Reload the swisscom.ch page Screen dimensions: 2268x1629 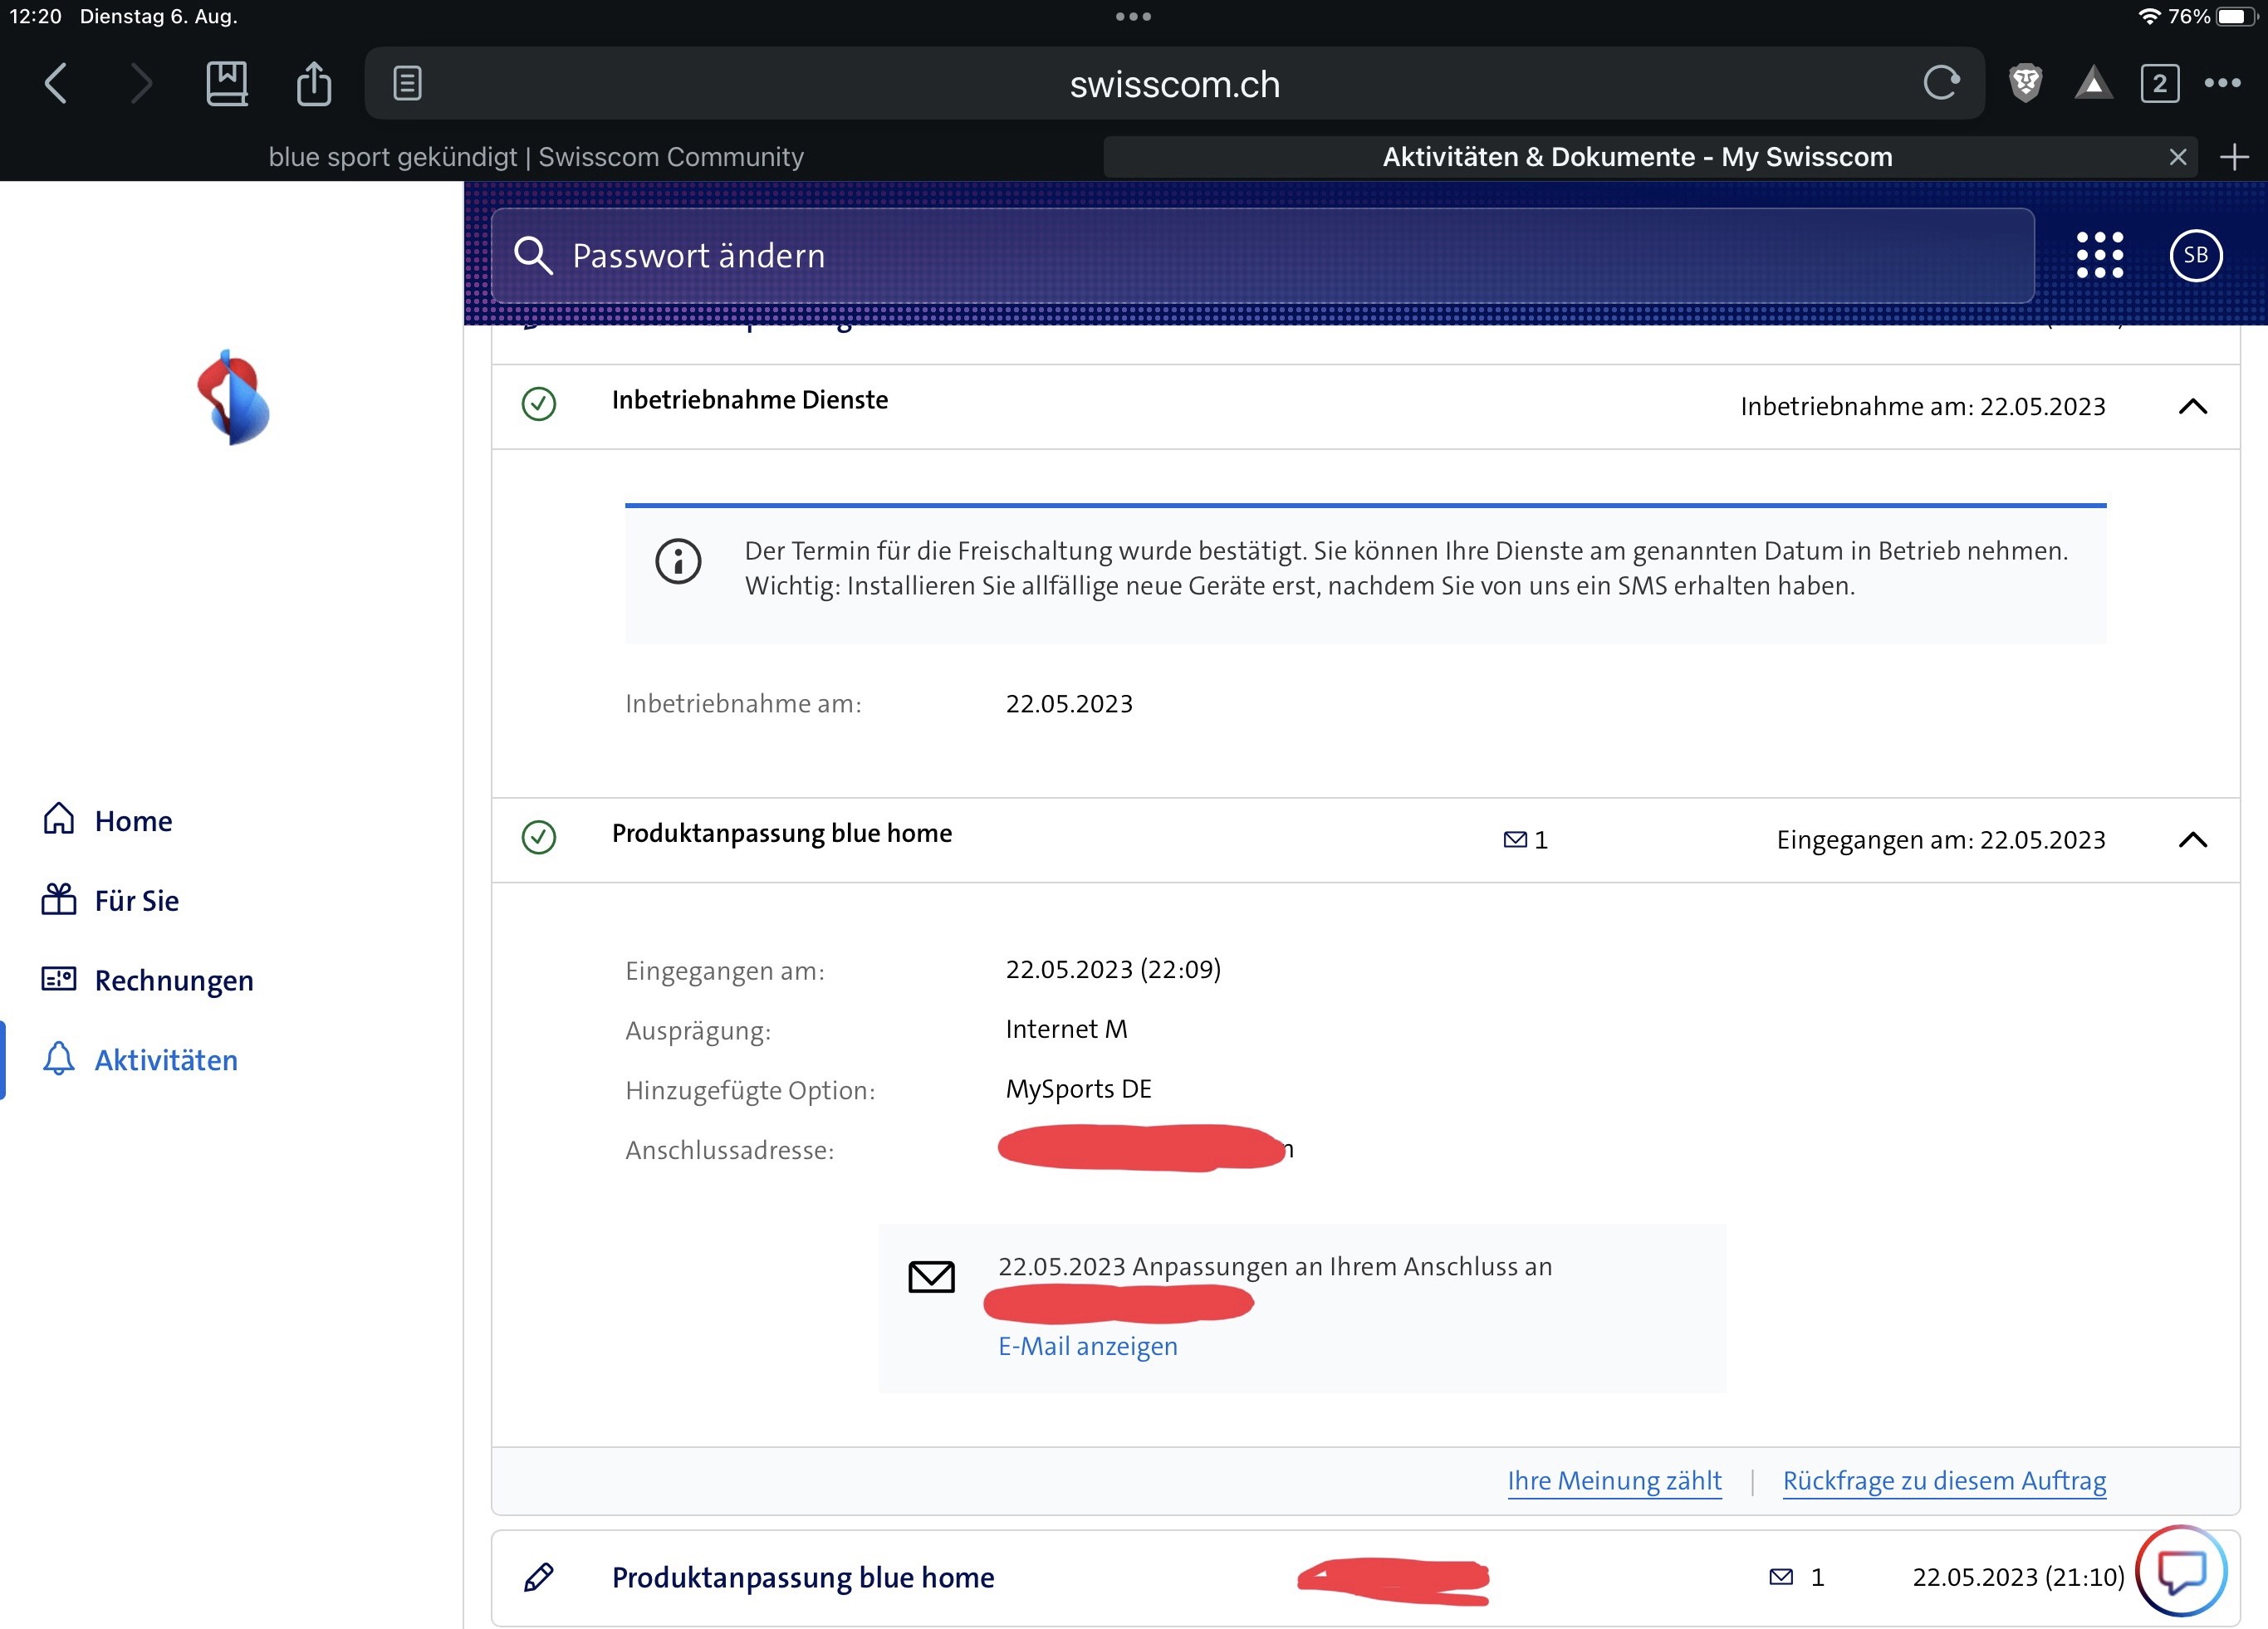[1940, 83]
